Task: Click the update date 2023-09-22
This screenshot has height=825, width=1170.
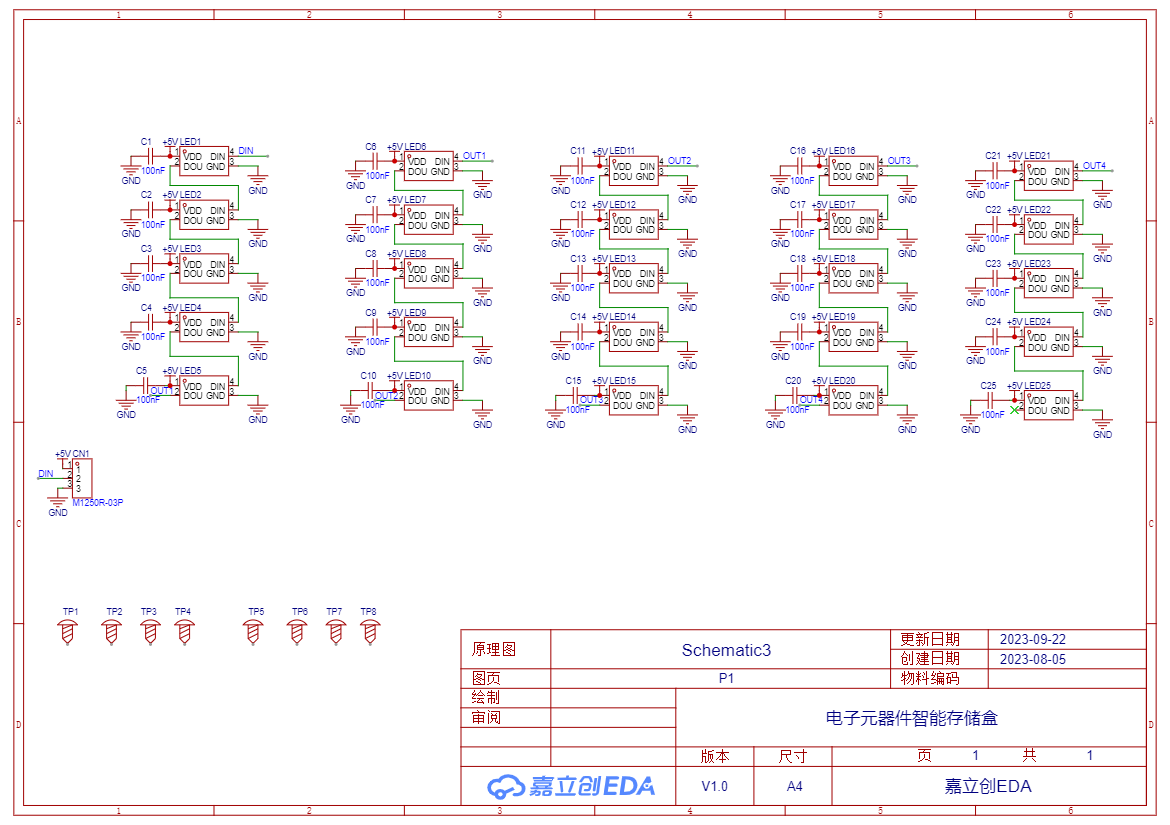Action: [x=1033, y=639]
